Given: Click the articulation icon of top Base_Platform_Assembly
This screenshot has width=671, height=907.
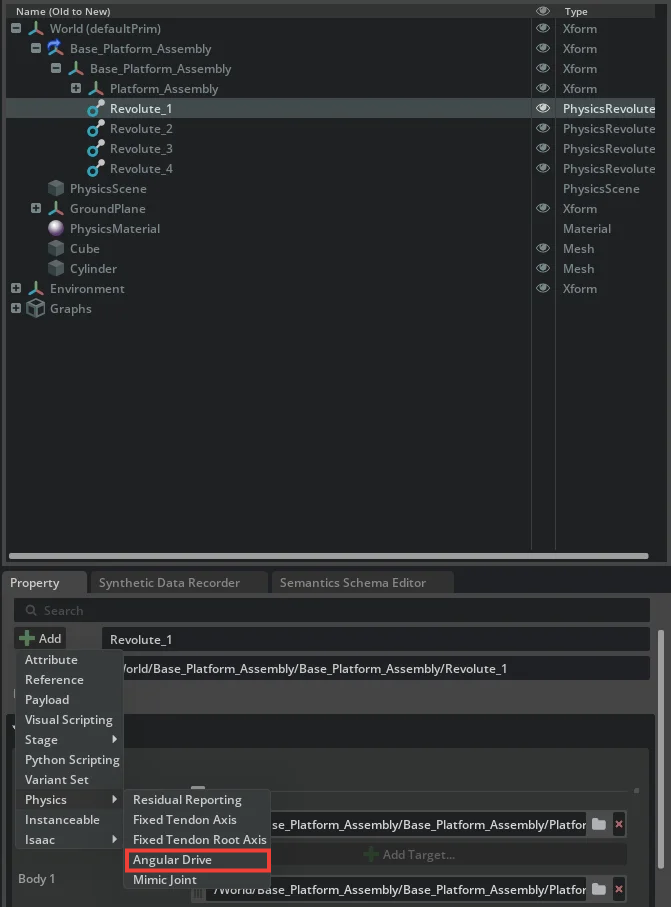Looking at the screenshot, I should tap(56, 49).
